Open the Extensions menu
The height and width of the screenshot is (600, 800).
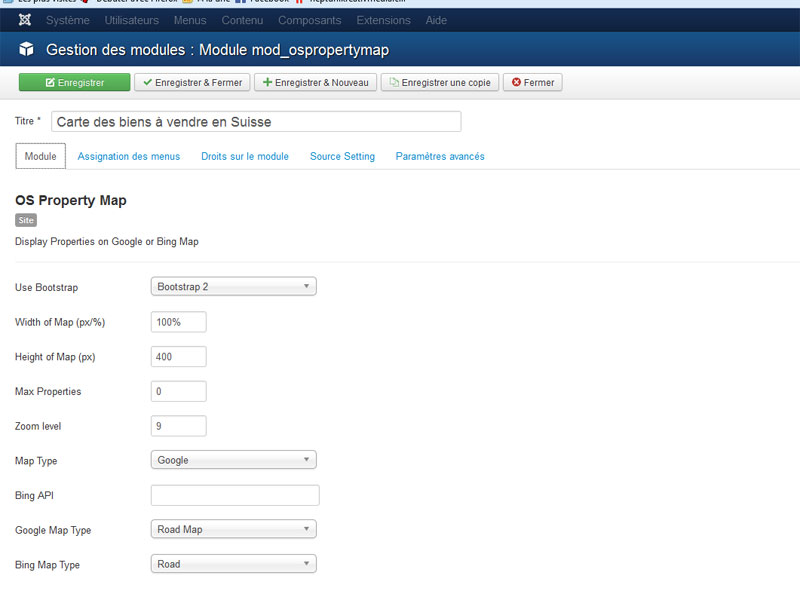click(x=383, y=20)
